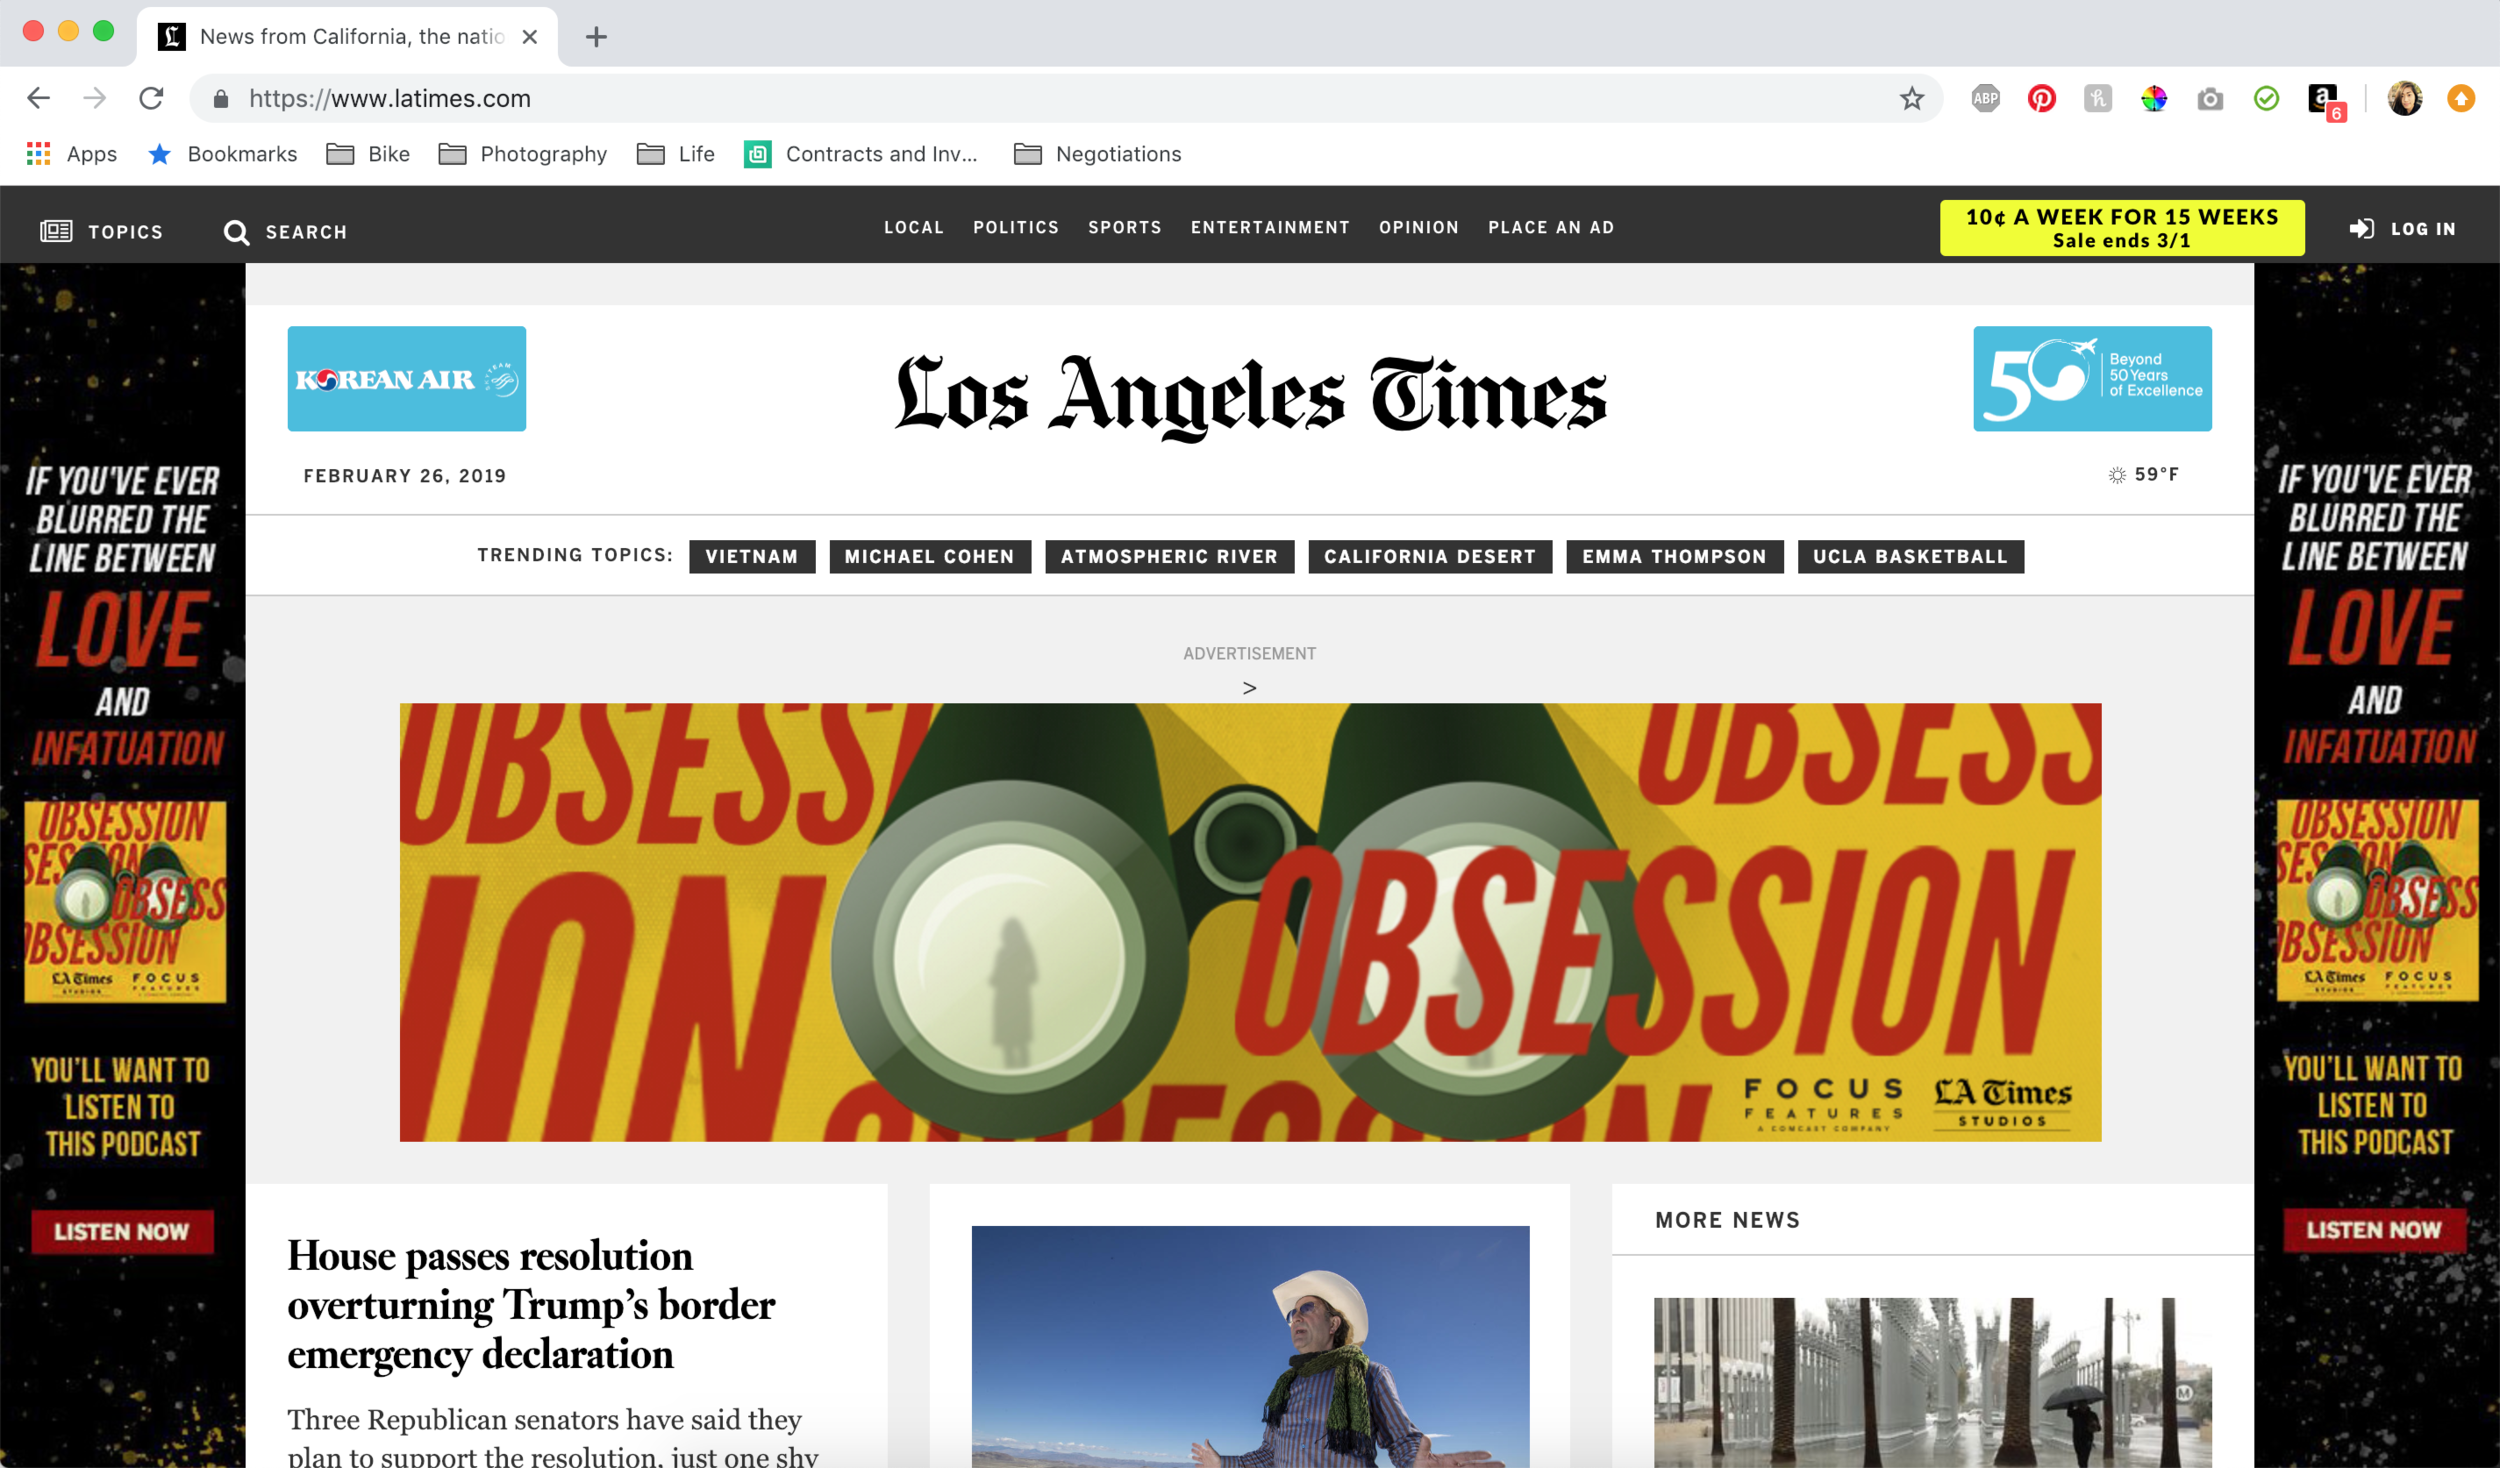Select the Vietnam trending topic

click(x=752, y=556)
